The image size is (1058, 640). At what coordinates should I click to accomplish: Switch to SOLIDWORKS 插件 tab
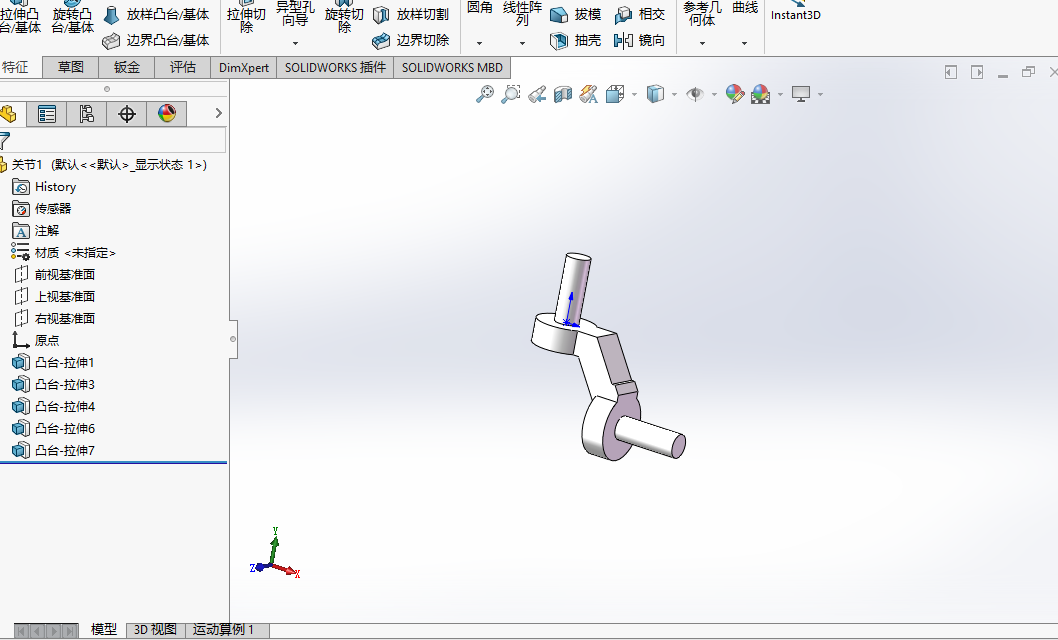[335, 67]
